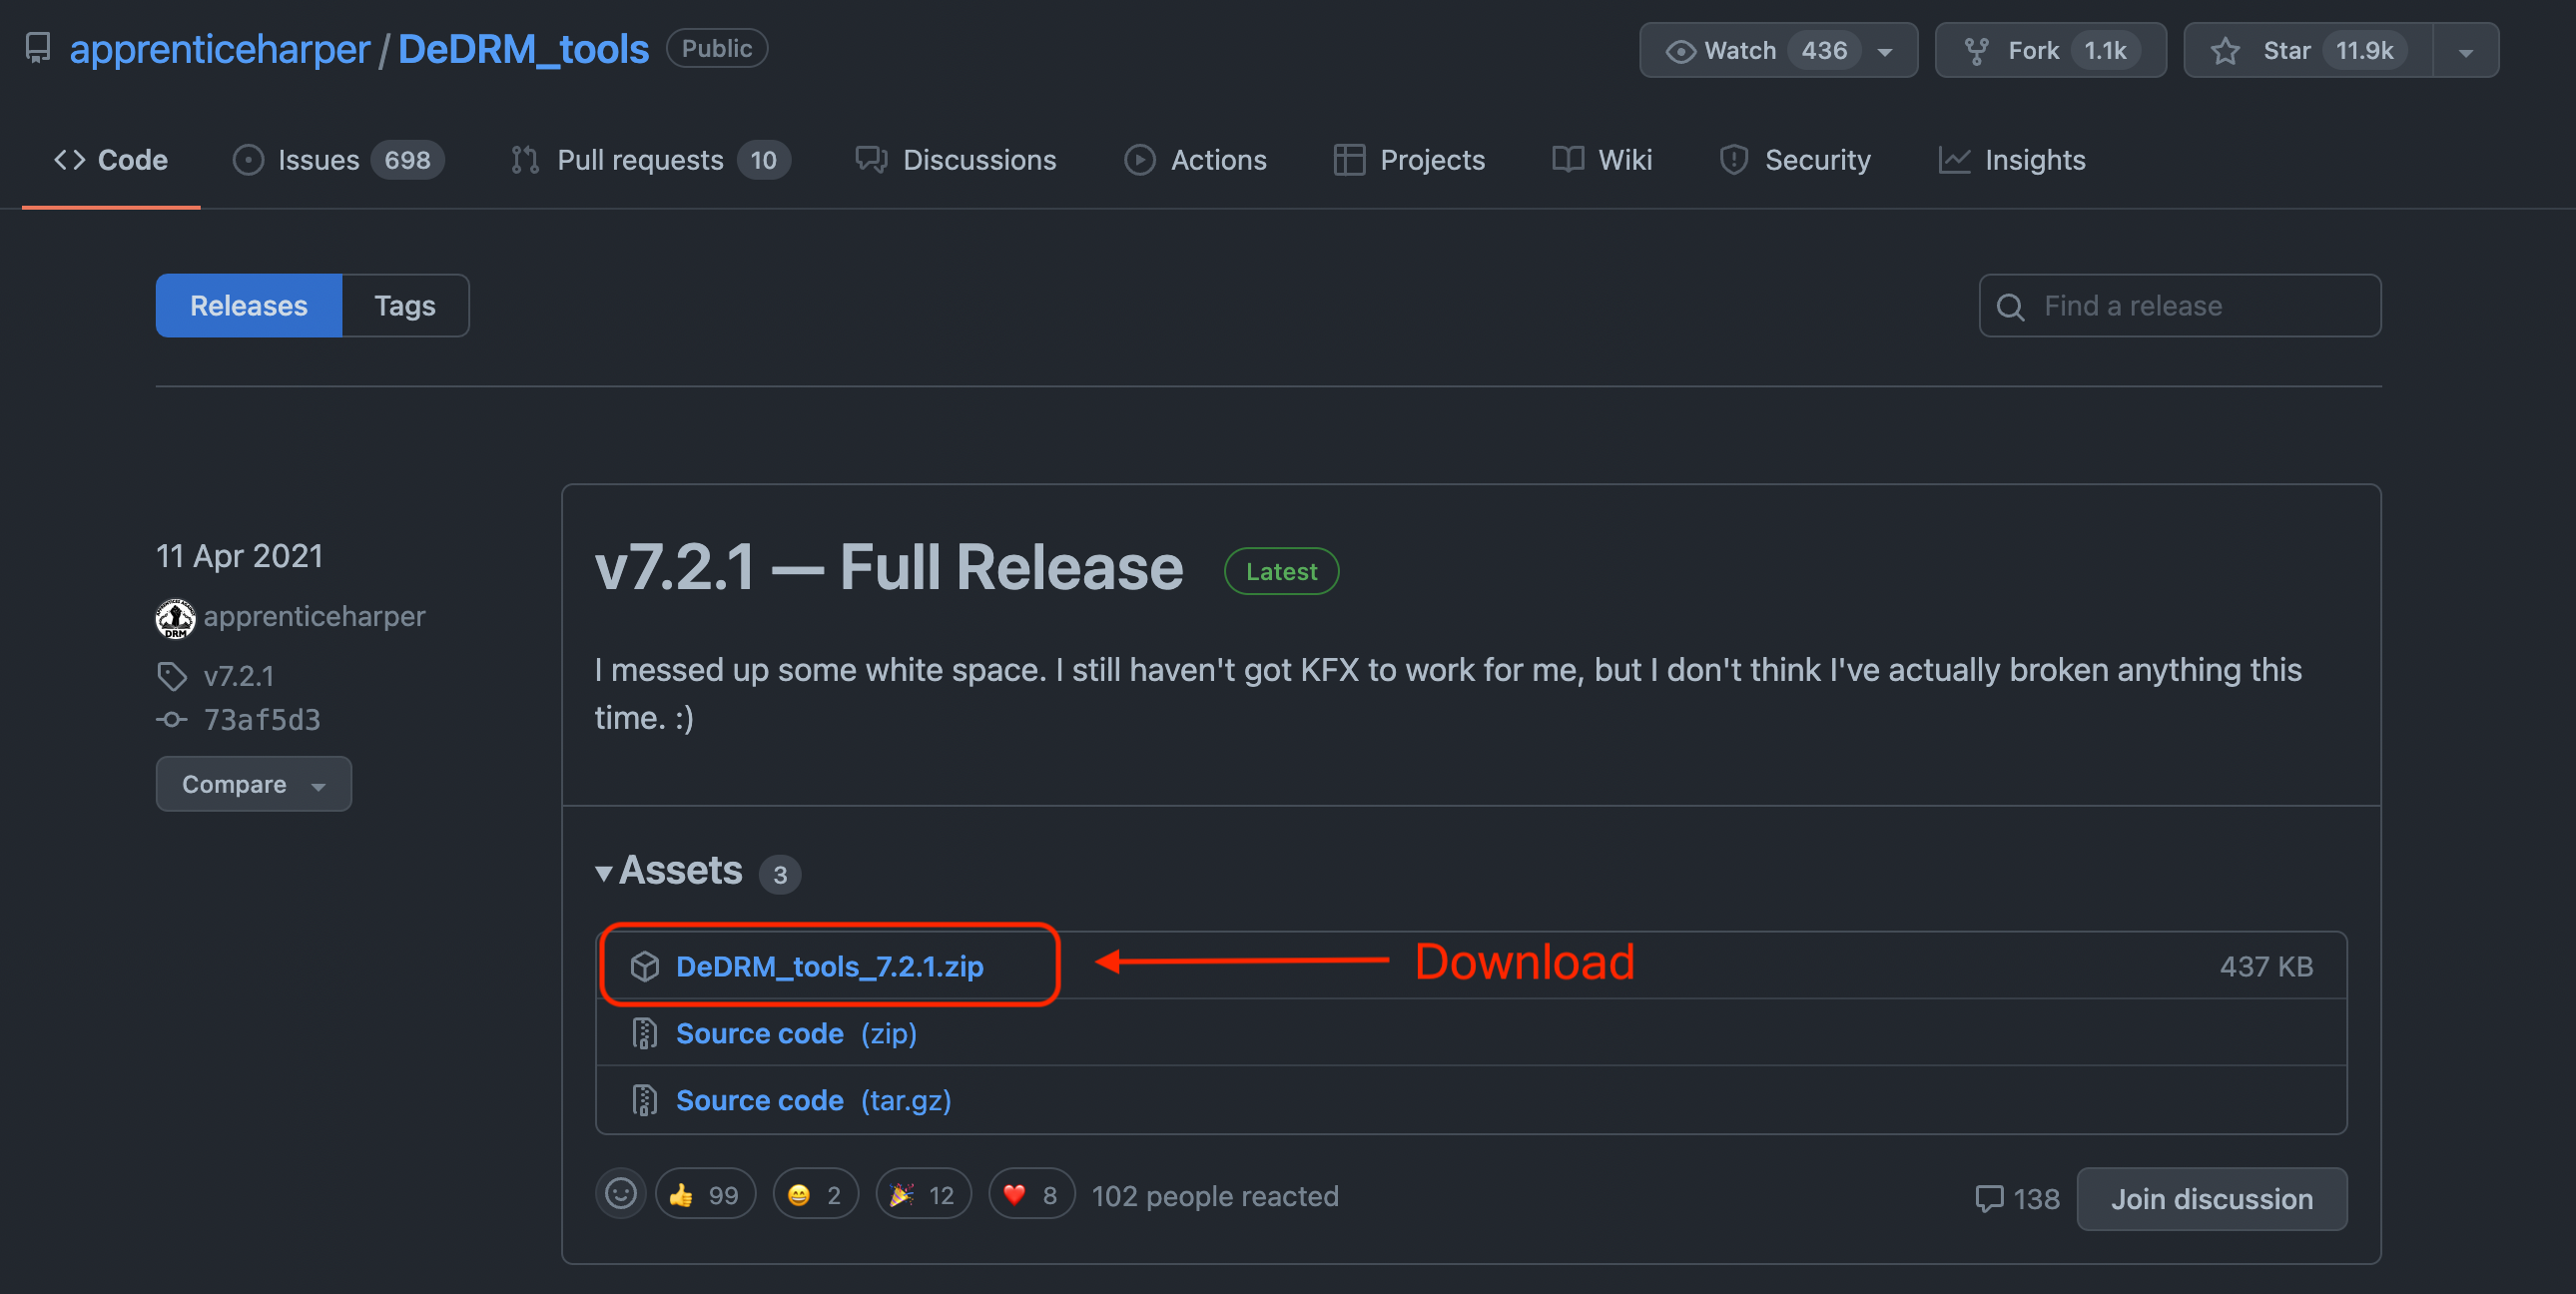Switch to the Code tab

111,160
